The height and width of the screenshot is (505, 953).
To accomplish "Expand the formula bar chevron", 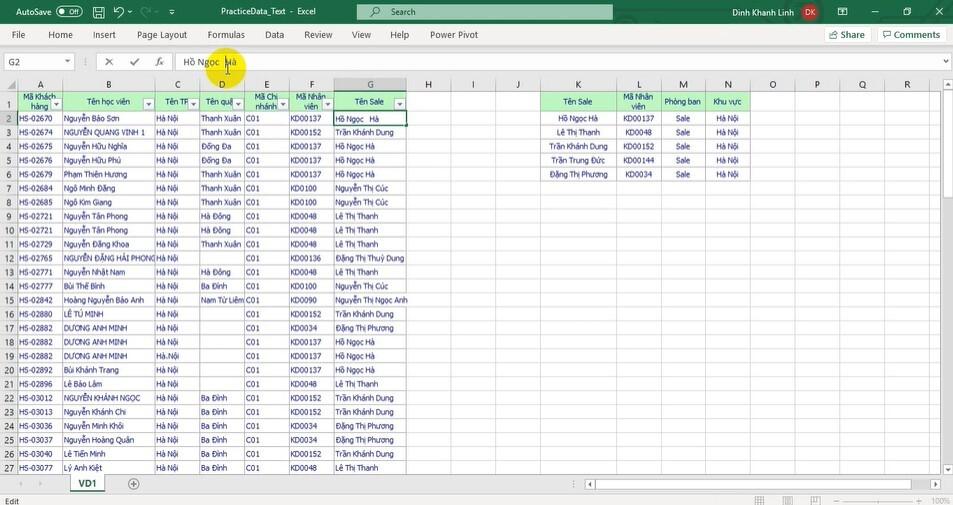I will pos(946,61).
